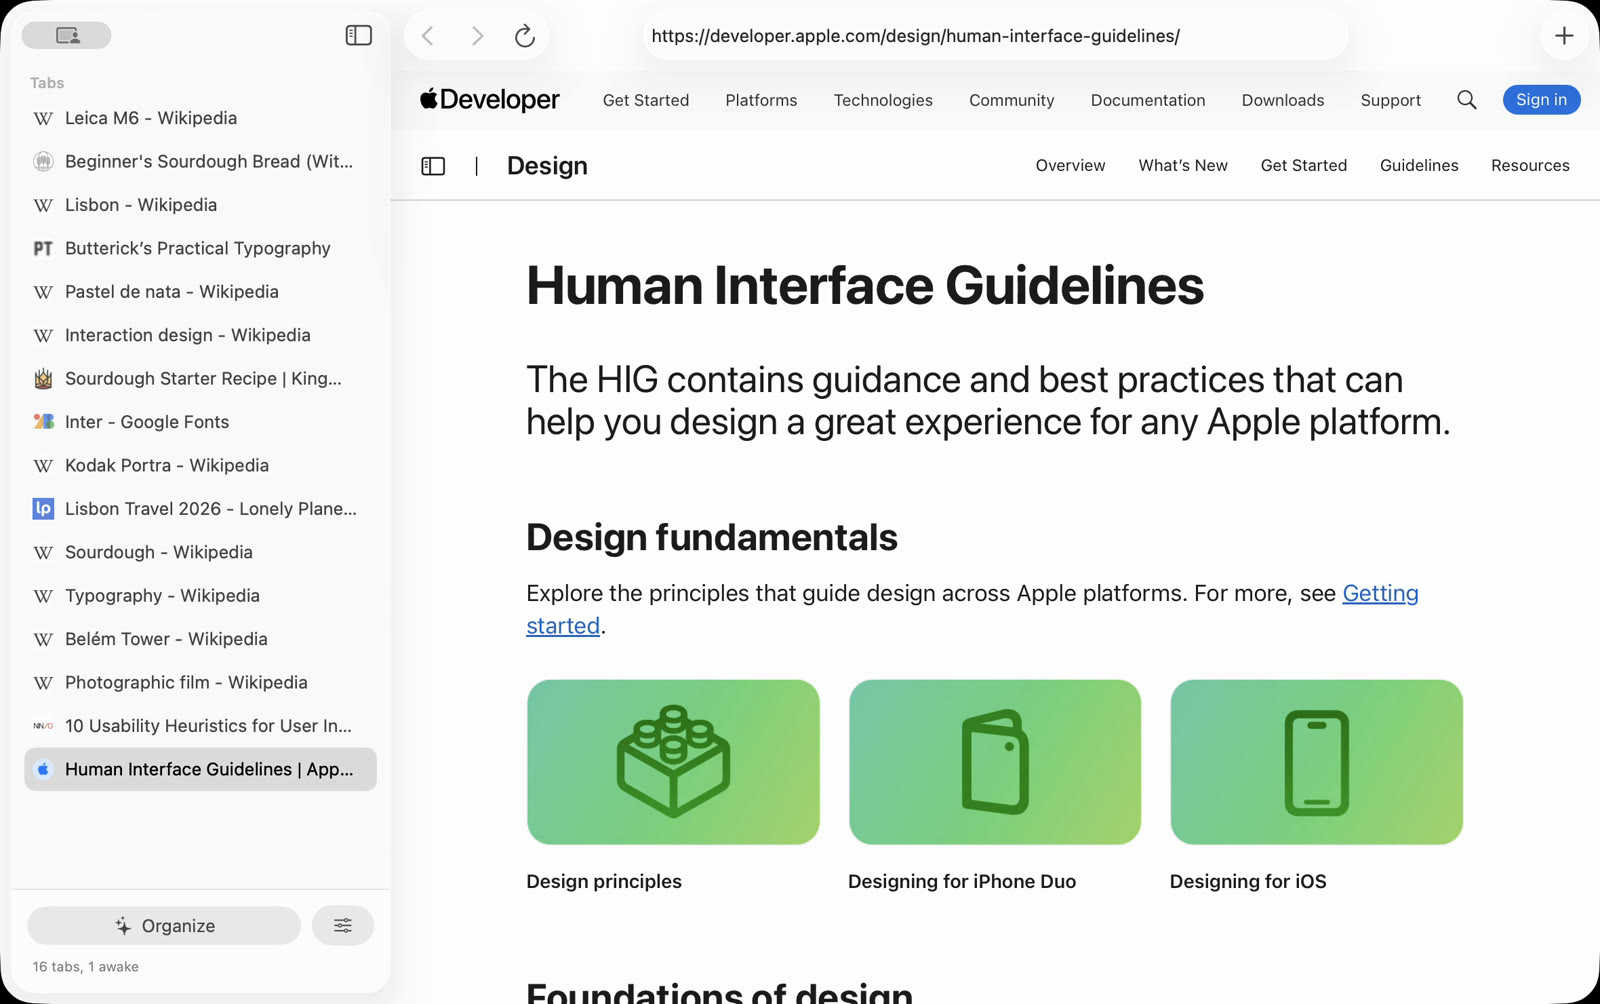The height and width of the screenshot is (1004, 1600).
Task: Switch to Inter - Google Fonts tab
Action: point(200,422)
